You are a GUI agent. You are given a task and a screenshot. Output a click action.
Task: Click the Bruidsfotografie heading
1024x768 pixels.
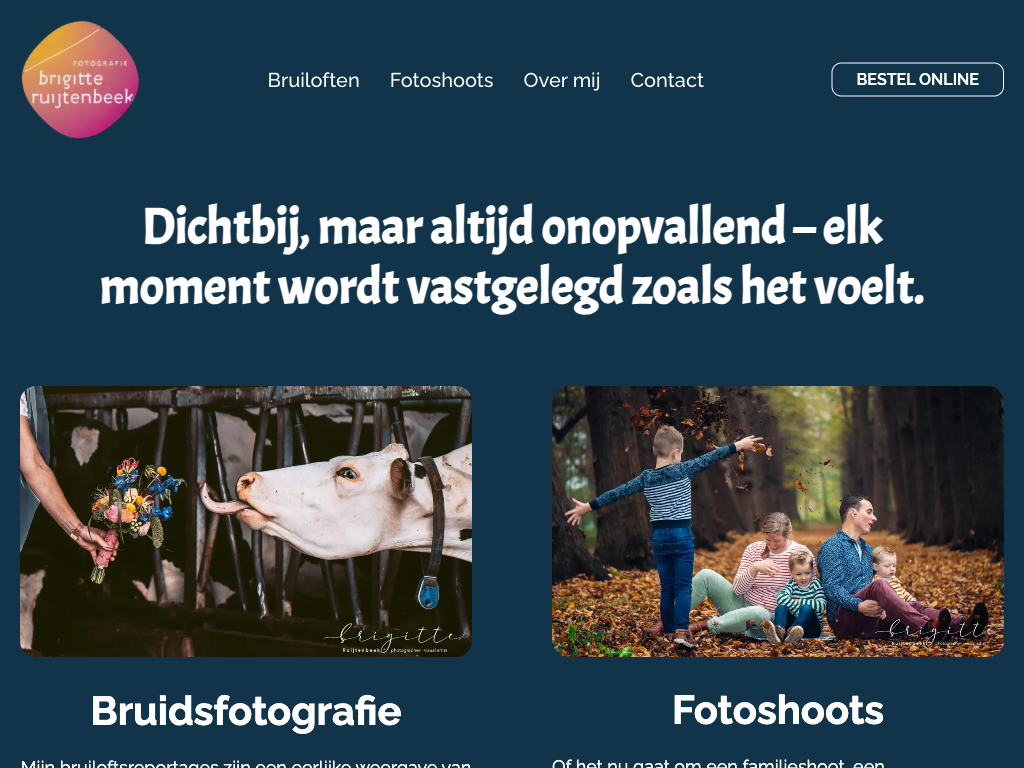point(246,711)
